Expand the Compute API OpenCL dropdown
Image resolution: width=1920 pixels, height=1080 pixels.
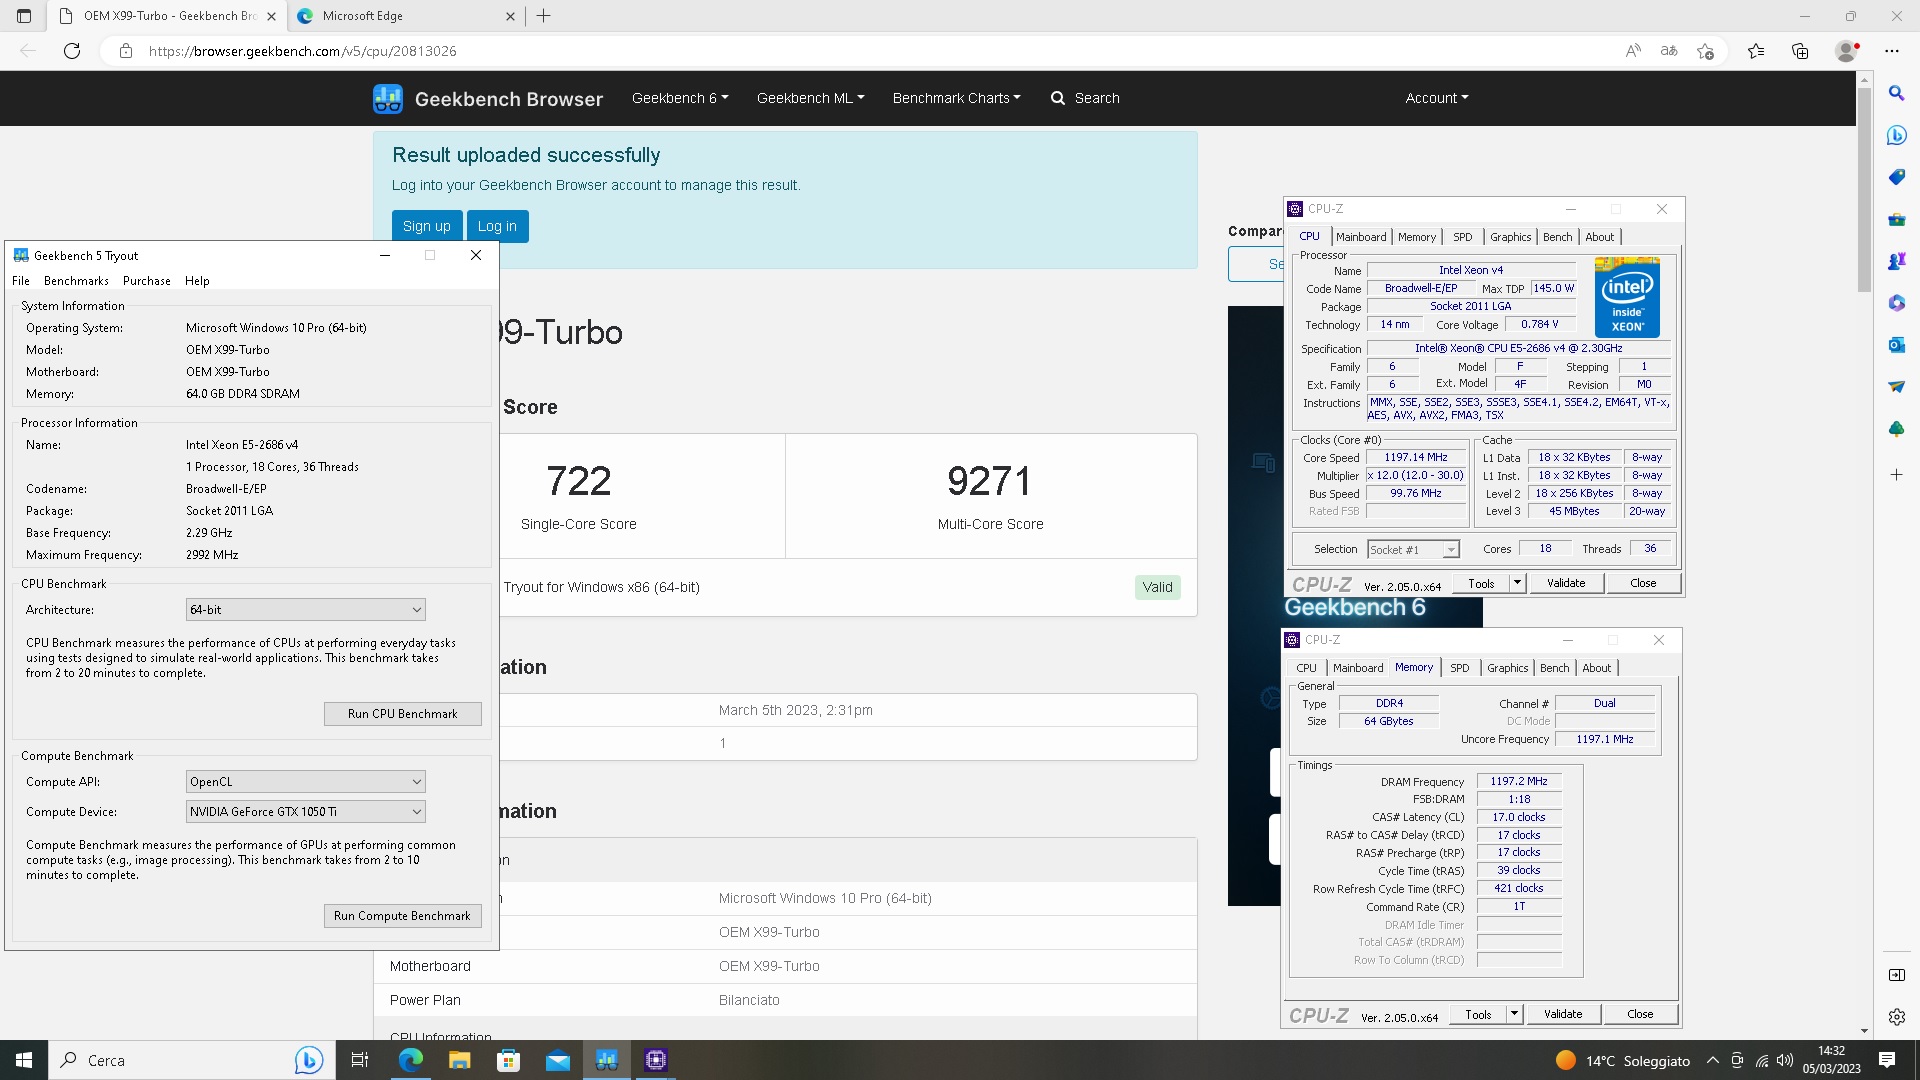pos(306,782)
